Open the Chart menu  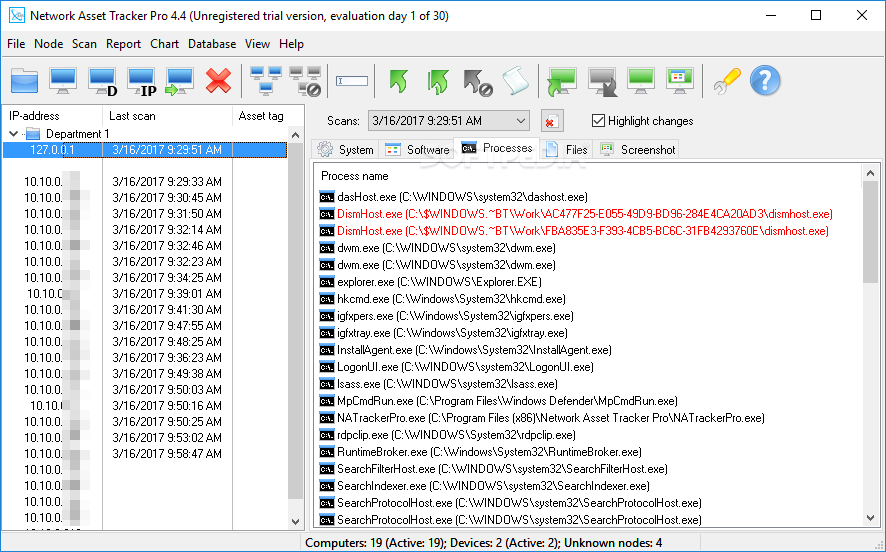point(164,44)
